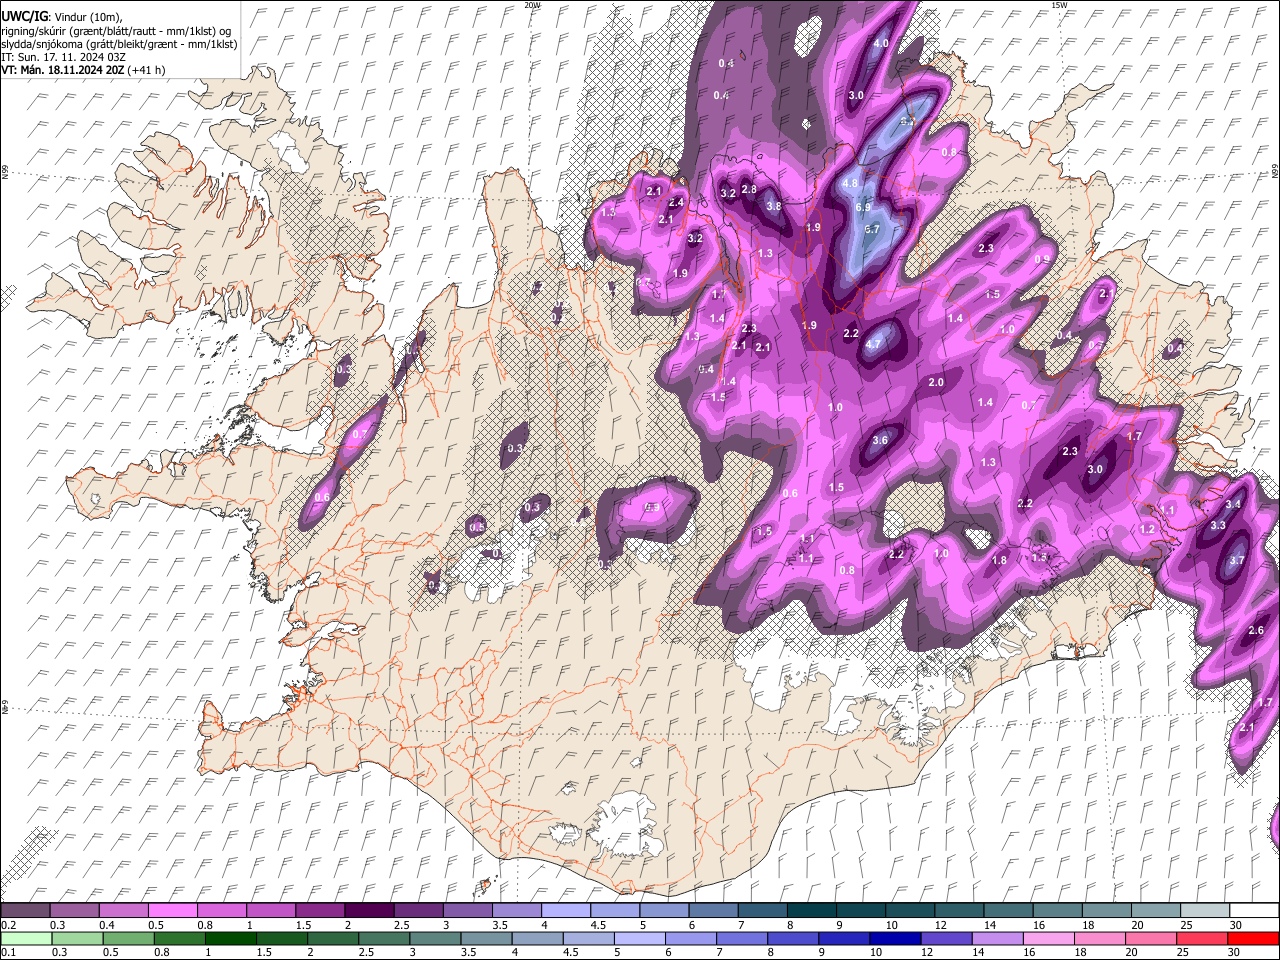Select the 3.4 precipitation value label
Image resolution: width=1280 pixels, height=960 pixels.
pyautogui.click(x=1233, y=505)
